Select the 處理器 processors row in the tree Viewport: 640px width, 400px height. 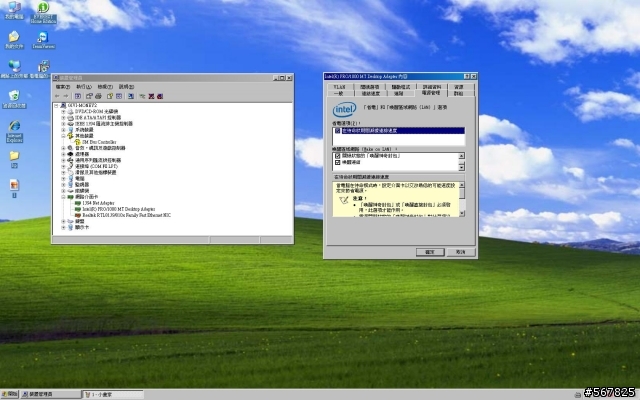(x=78, y=154)
